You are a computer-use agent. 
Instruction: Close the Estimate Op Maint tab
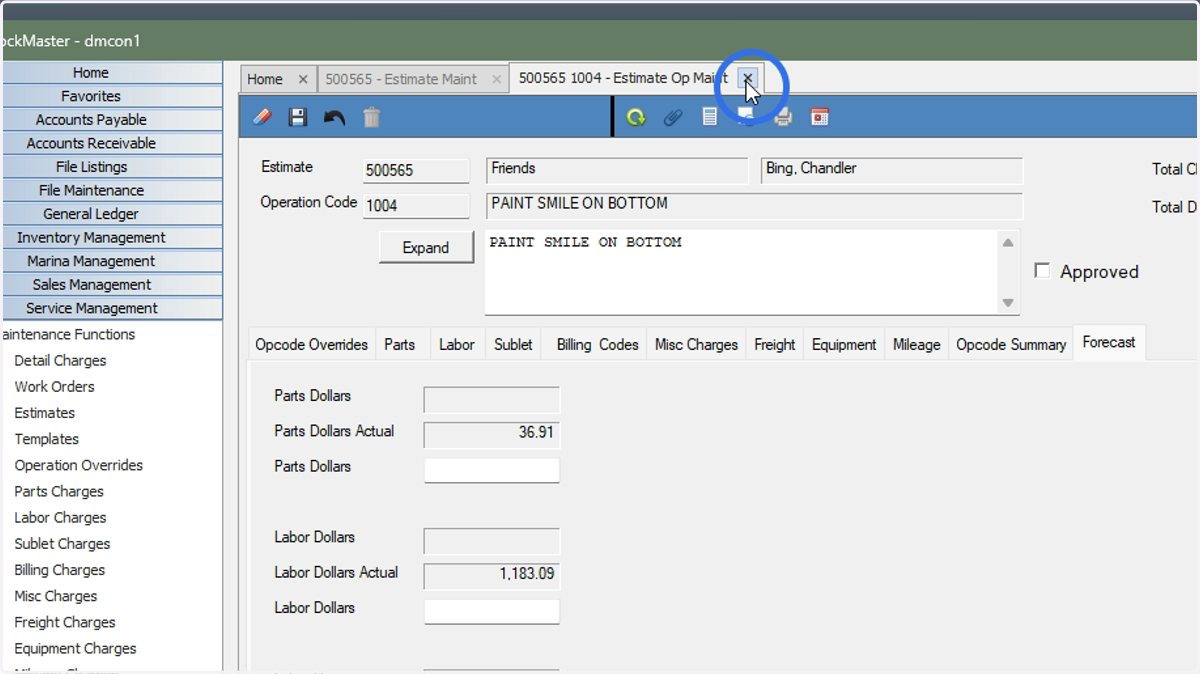pos(747,78)
